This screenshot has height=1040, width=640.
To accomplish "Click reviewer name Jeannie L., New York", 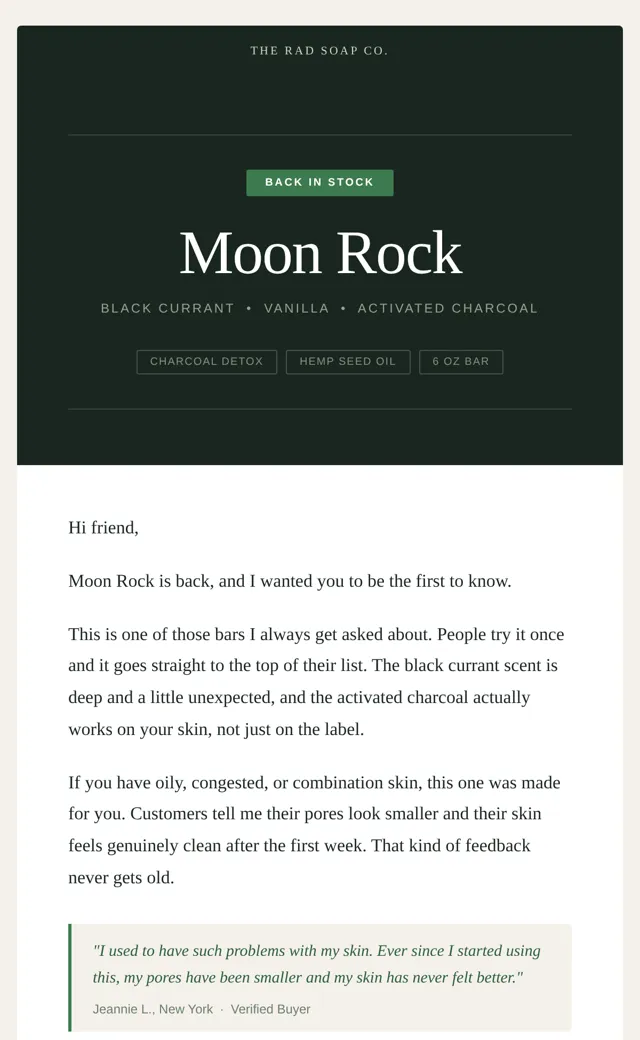I will 153,1009.
